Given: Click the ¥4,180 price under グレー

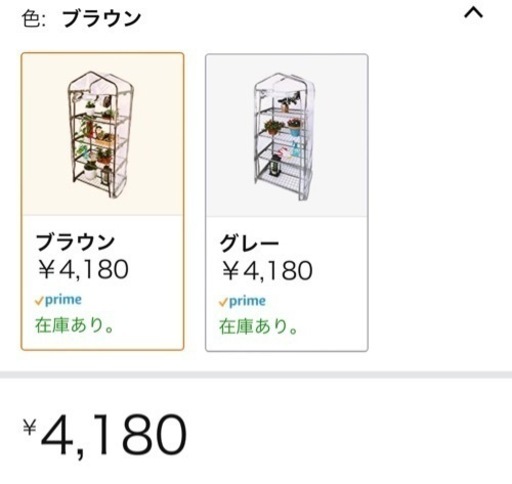Looking at the screenshot, I should [267, 271].
